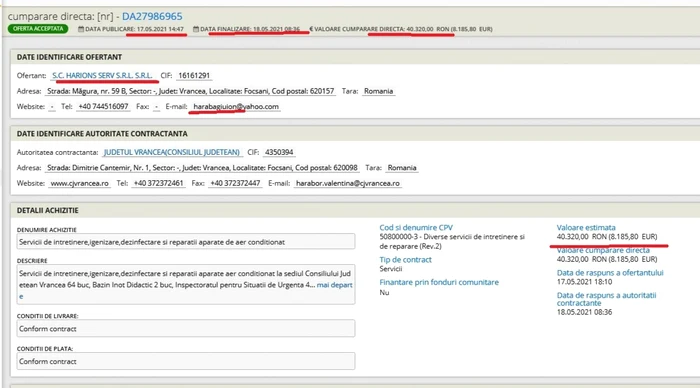Click harabor.valentina@cjvrancea.ro email address
The image size is (700, 388).
[x=348, y=184]
